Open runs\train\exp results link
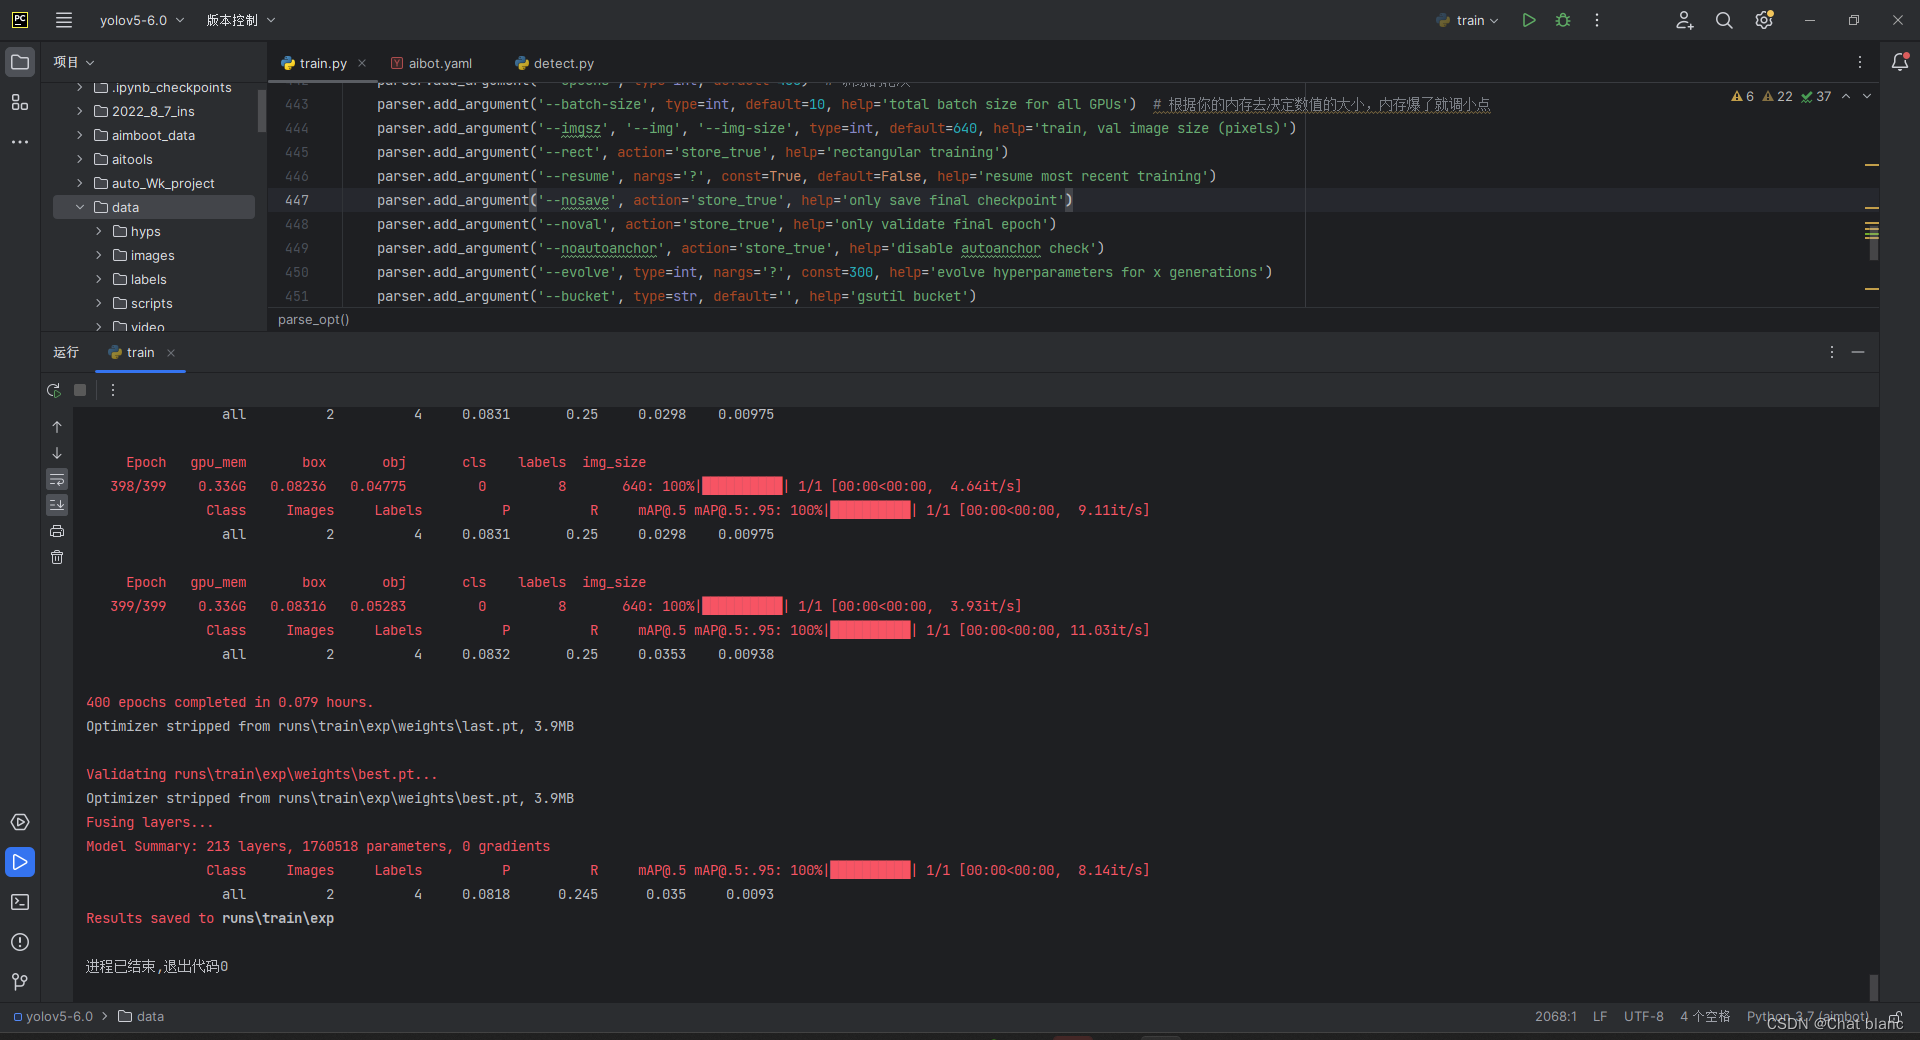Viewport: 1920px width, 1040px height. click(x=278, y=918)
